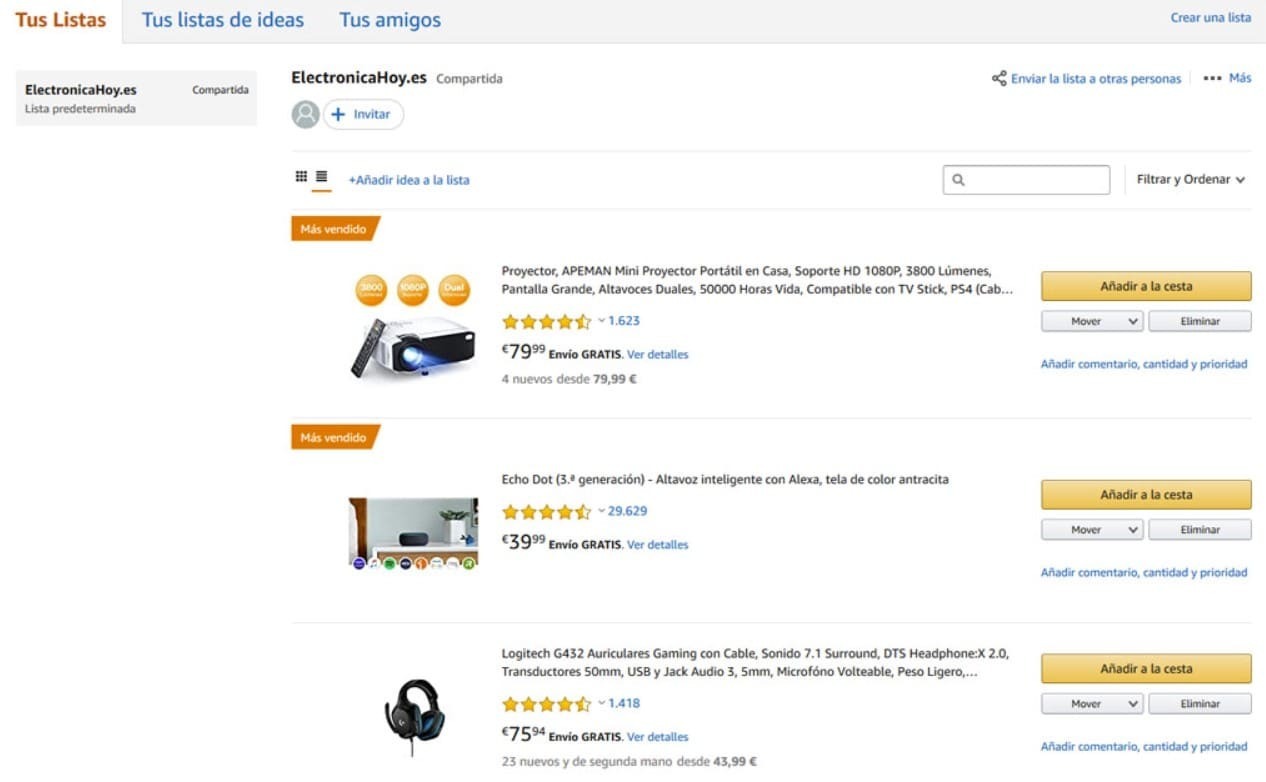This screenshot has width=1266, height=782.
Task: Switch to the Tus amigos tab
Action: [x=390, y=20]
